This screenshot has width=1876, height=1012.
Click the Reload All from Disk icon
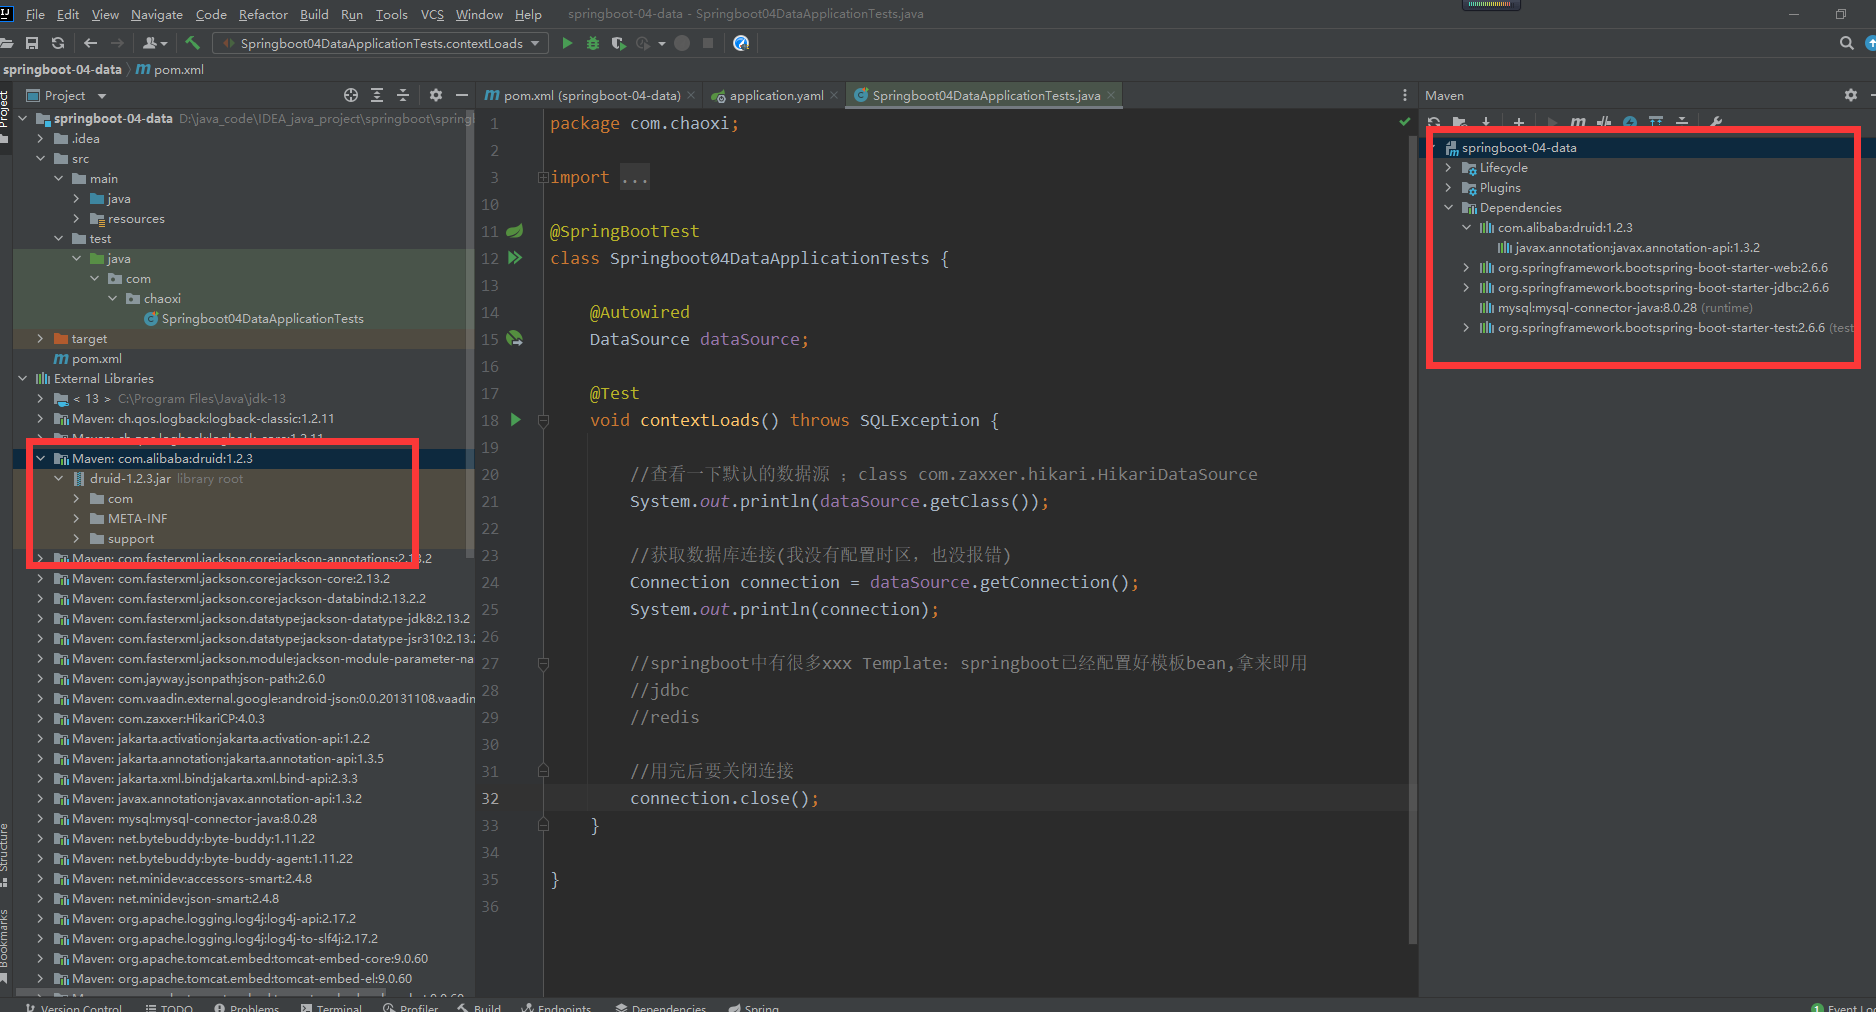point(58,43)
